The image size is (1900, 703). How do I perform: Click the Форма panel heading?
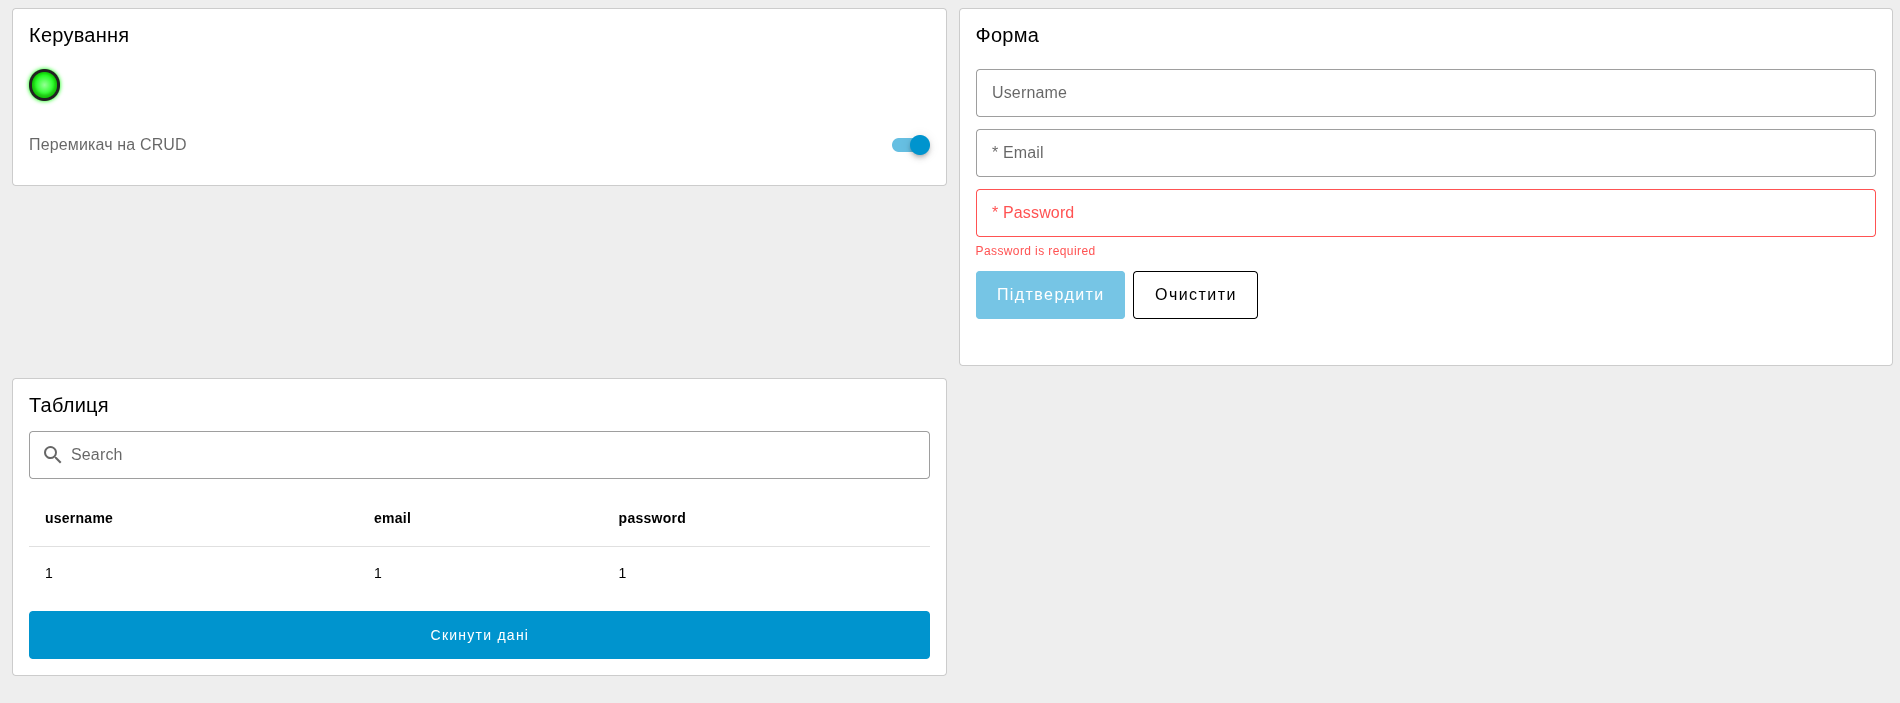1007,35
